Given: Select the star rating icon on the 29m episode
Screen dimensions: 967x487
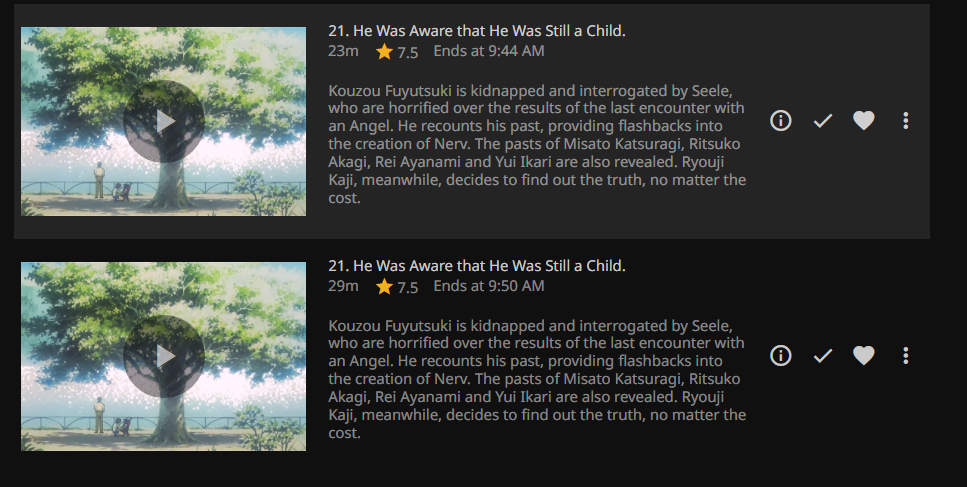Looking at the screenshot, I should tap(385, 287).
